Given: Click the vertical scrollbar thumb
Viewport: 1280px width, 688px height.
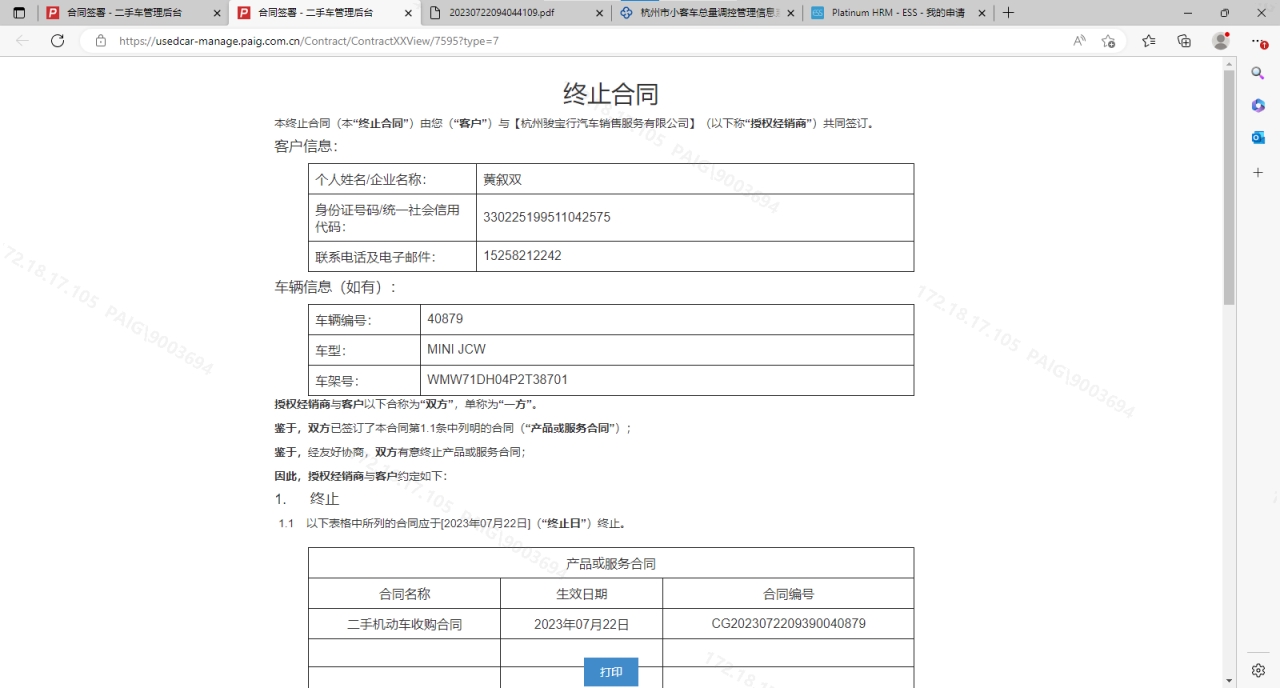Looking at the screenshot, I should click(x=1229, y=187).
